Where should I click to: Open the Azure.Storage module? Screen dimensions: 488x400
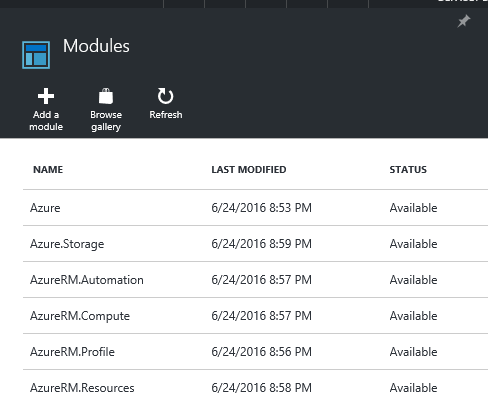pyautogui.click(x=67, y=244)
